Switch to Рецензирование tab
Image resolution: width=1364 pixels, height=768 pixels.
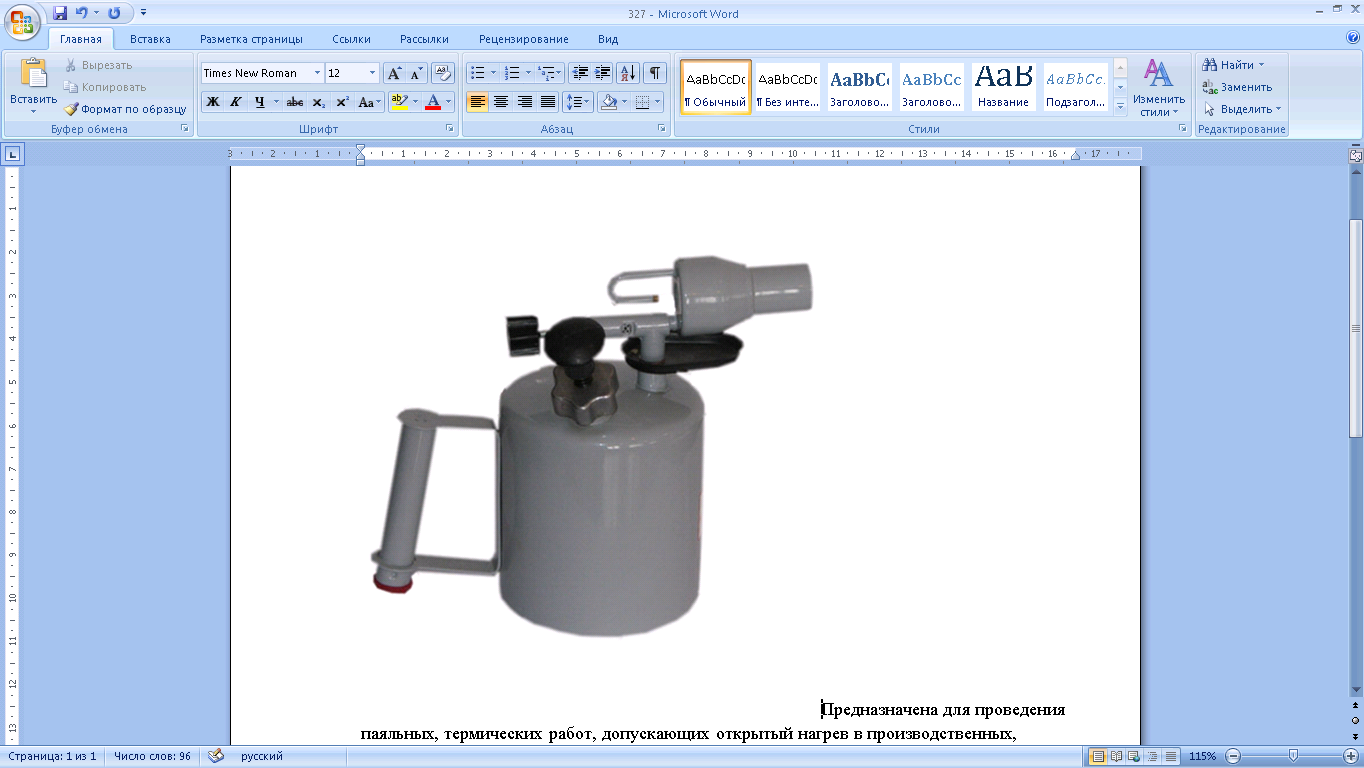tap(524, 39)
